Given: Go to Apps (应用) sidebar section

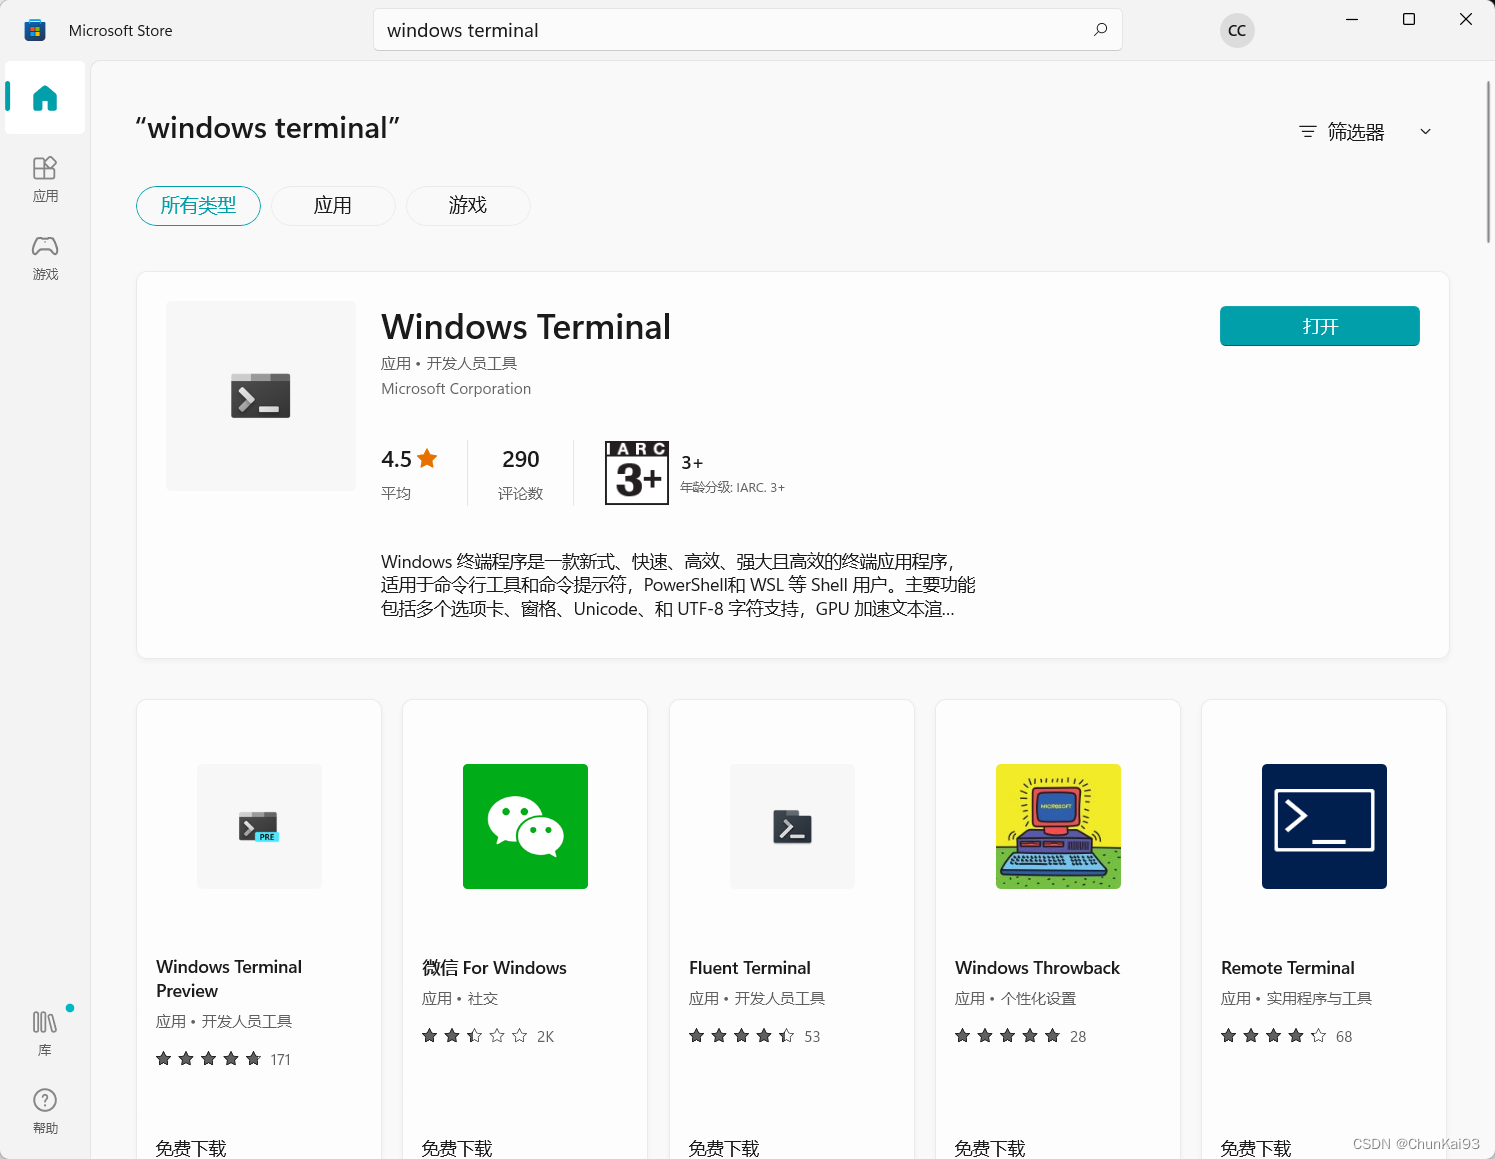Looking at the screenshot, I should coord(45,179).
